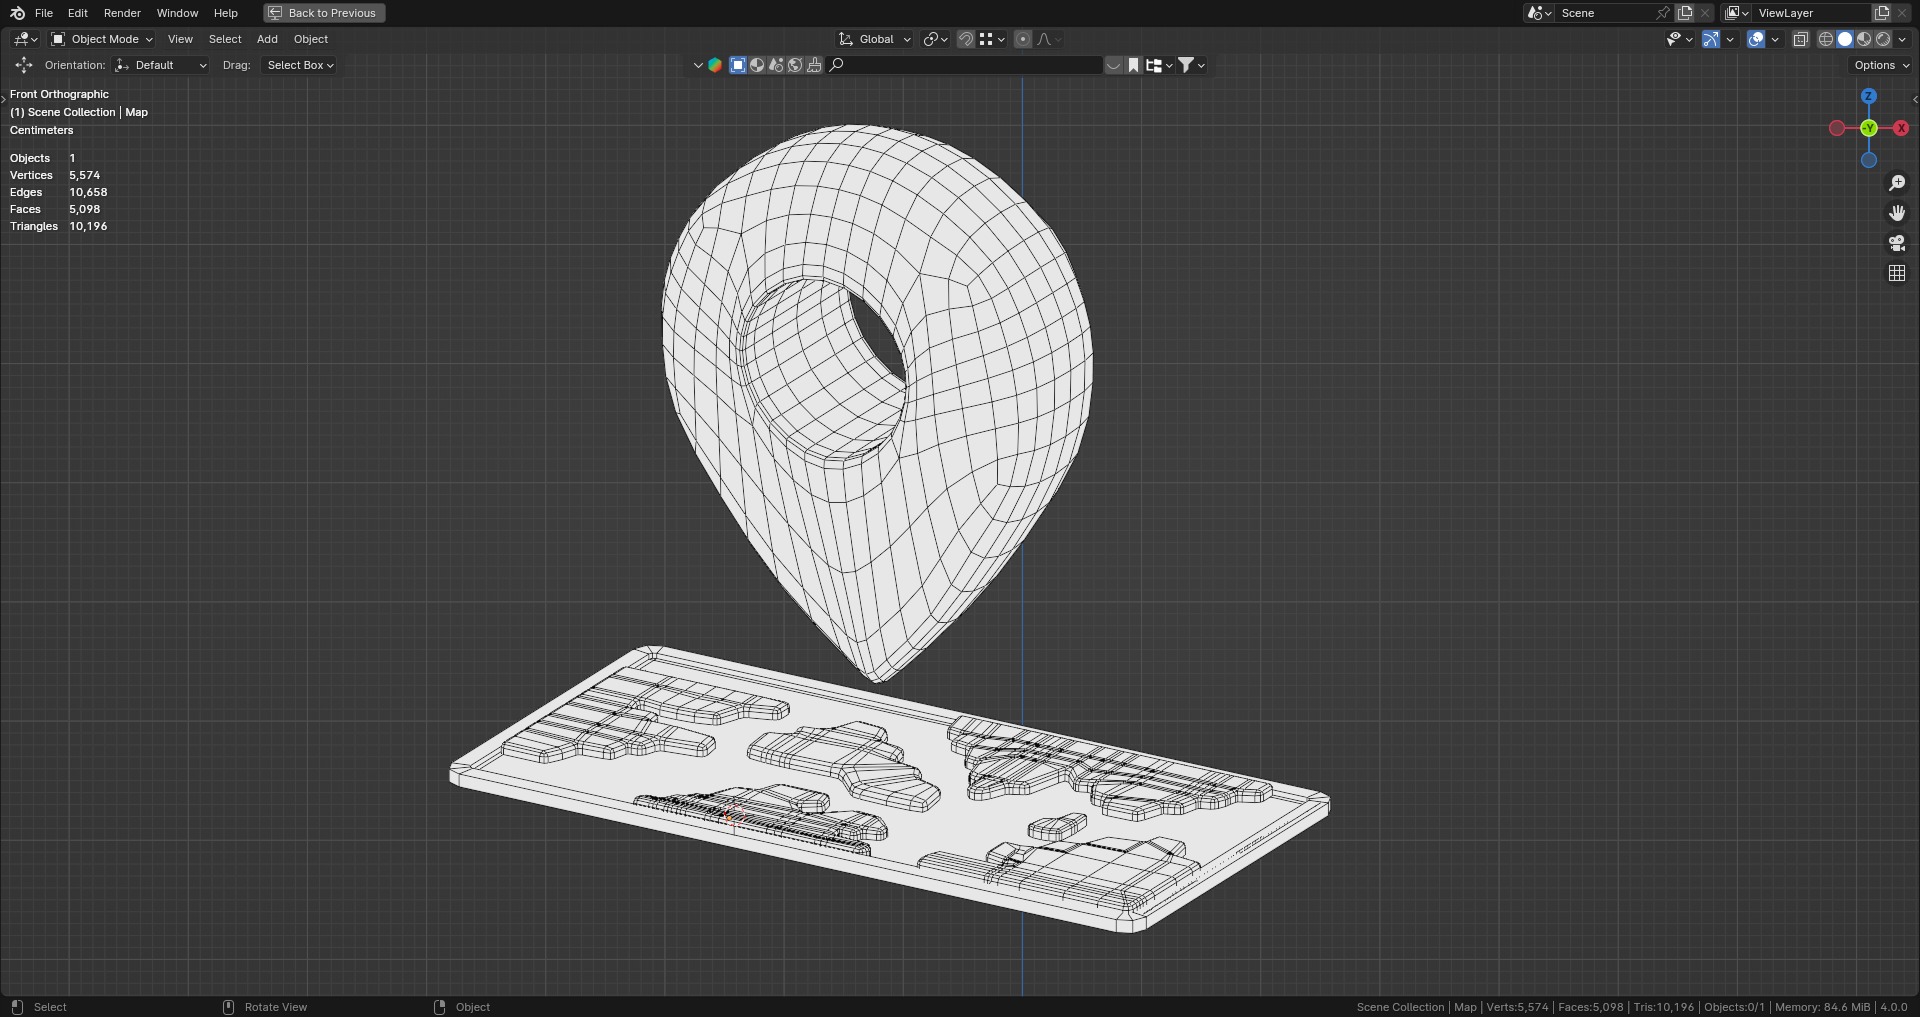
Task: Select the brush icon in the header
Action: (814, 65)
